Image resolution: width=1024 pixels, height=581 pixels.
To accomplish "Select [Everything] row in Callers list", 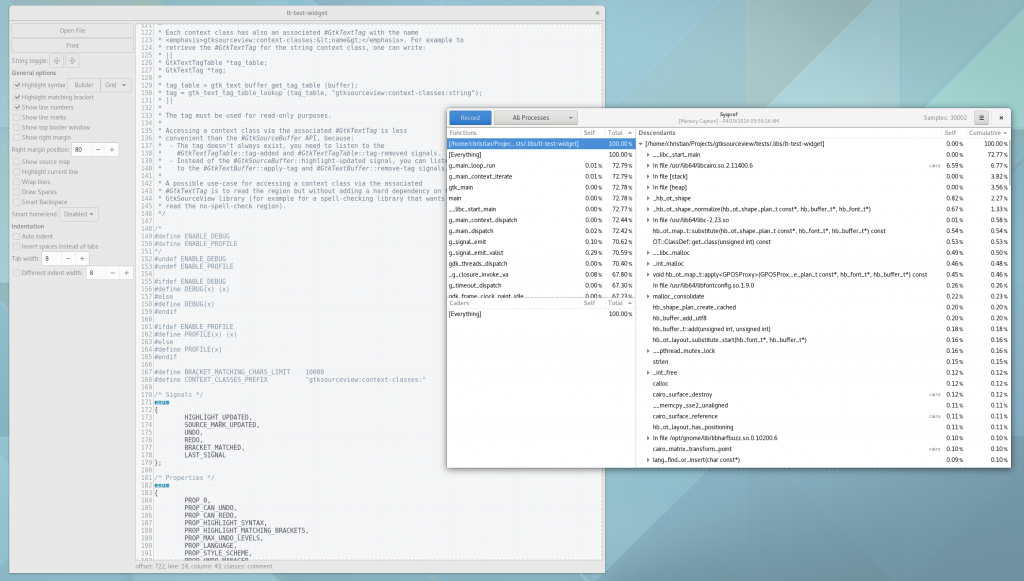I will click(x=541, y=314).
